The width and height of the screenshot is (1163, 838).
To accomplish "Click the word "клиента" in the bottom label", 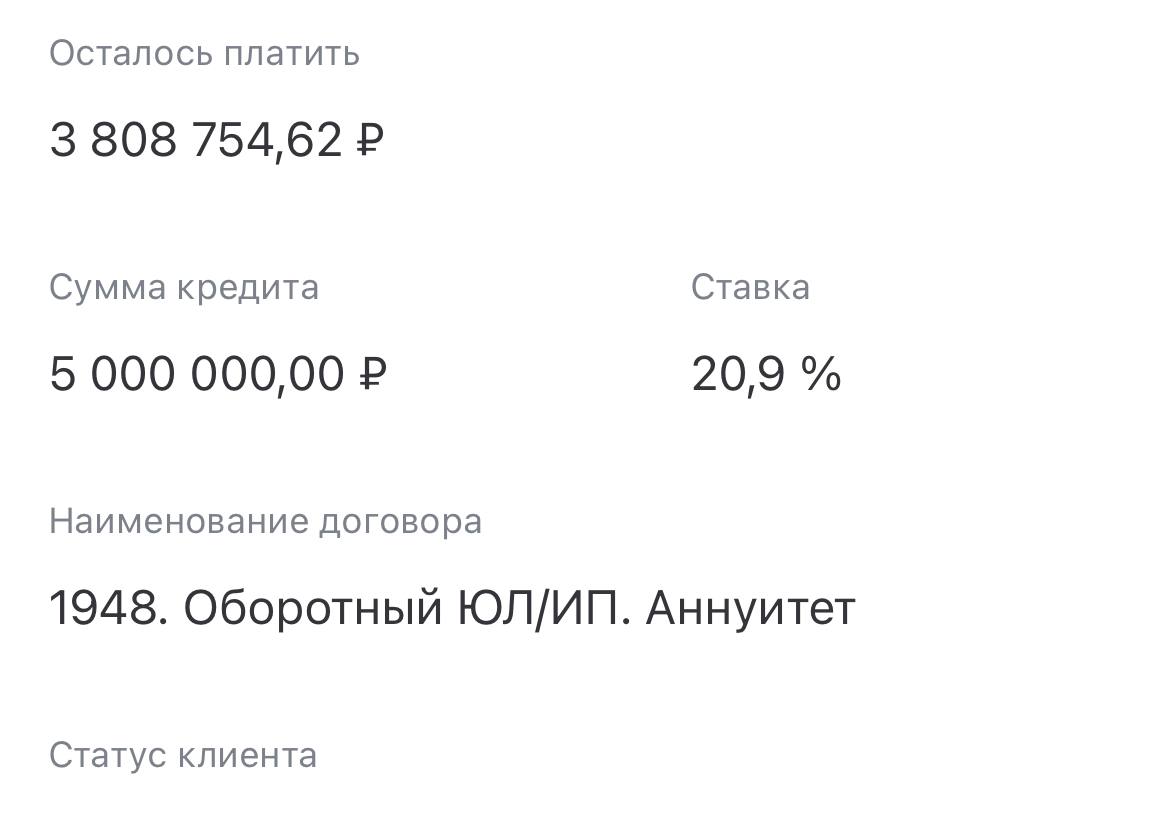I will [x=247, y=755].
